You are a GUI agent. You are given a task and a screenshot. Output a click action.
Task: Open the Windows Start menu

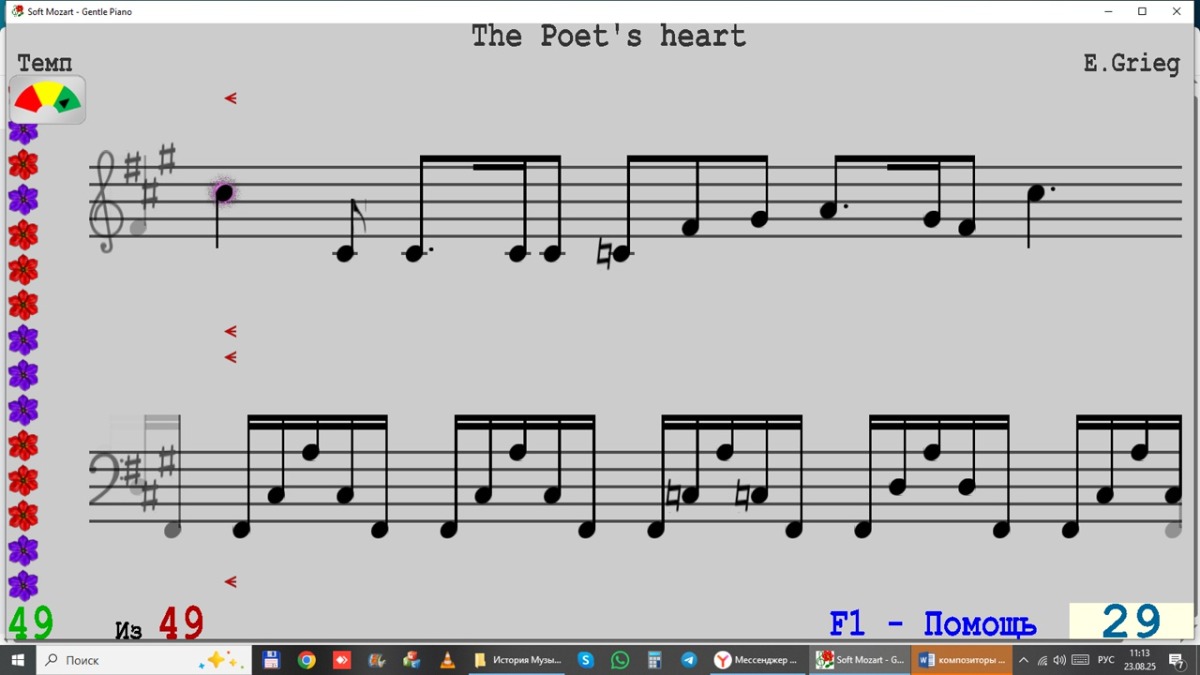point(17,660)
